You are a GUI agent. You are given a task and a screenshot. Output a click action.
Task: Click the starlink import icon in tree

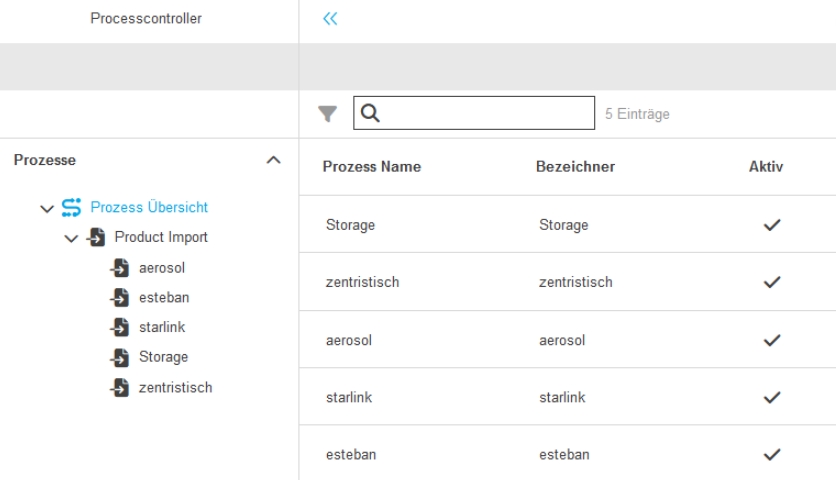(x=120, y=328)
